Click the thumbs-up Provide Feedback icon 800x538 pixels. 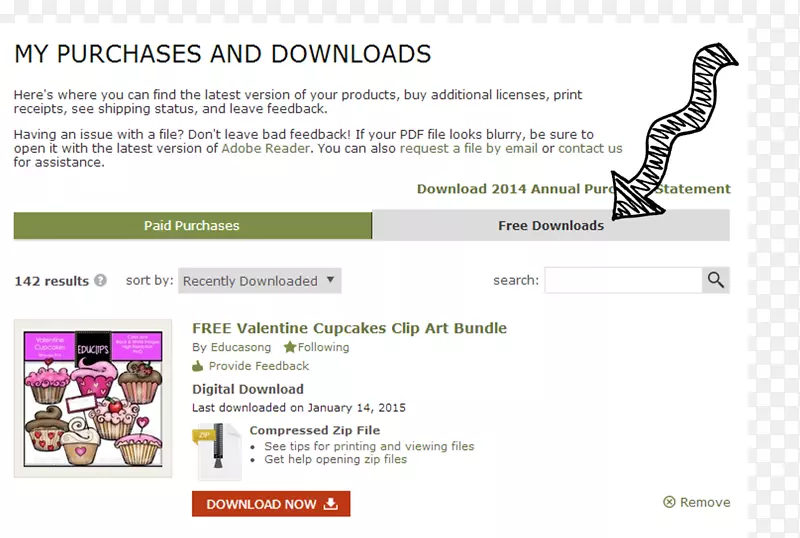198,366
